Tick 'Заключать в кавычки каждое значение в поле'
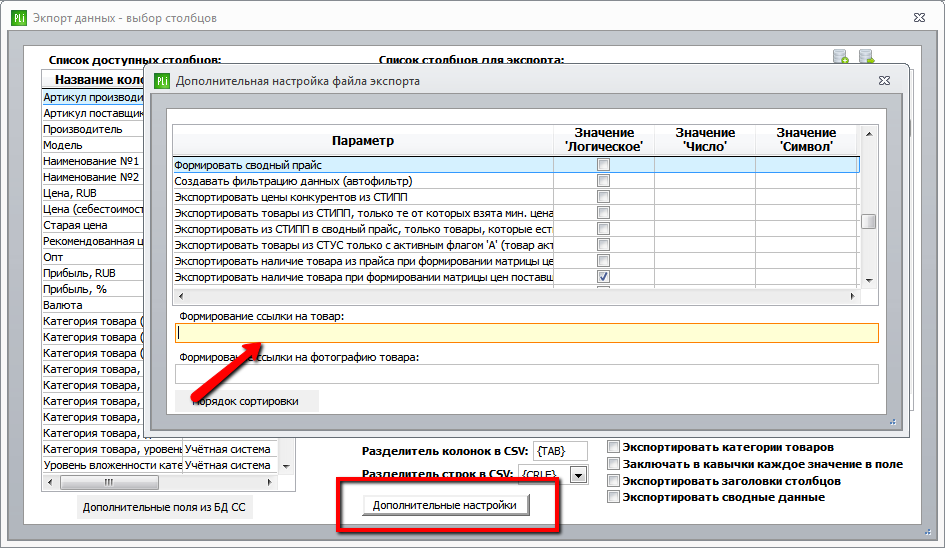945x548 pixels. click(614, 464)
